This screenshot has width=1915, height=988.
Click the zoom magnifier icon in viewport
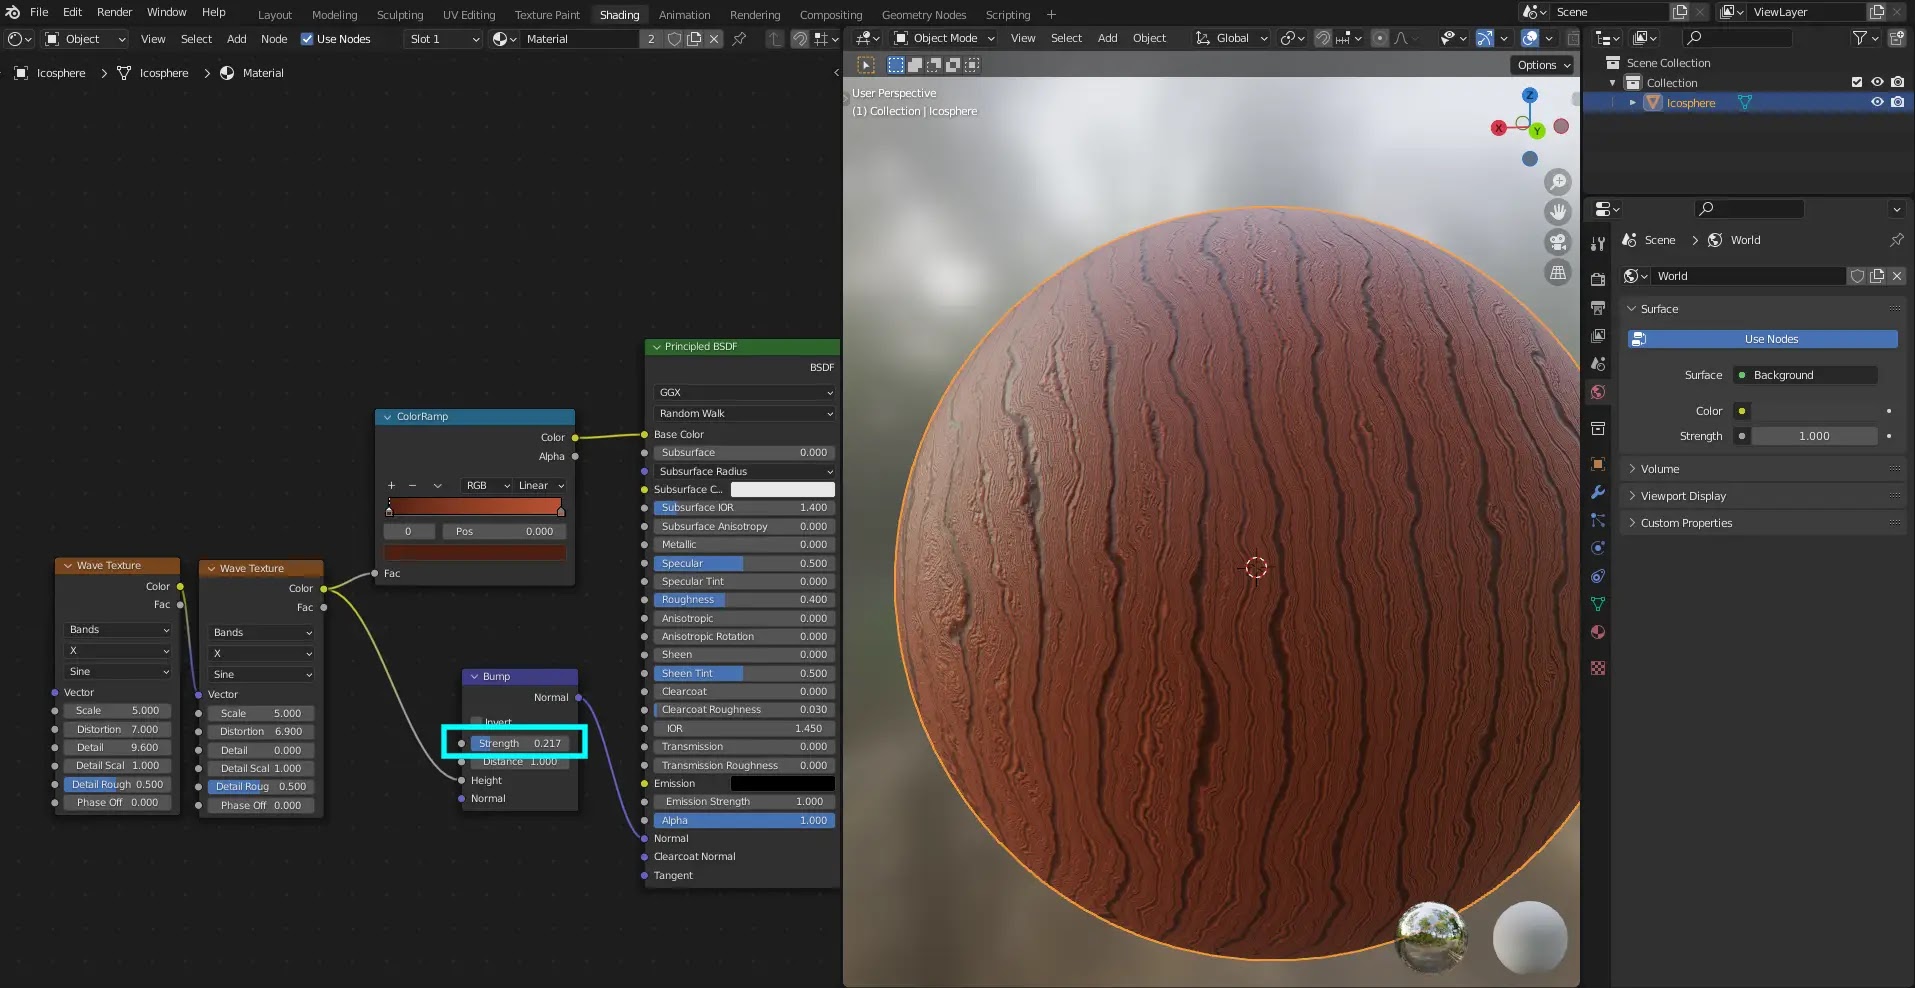pyautogui.click(x=1557, y=182)
